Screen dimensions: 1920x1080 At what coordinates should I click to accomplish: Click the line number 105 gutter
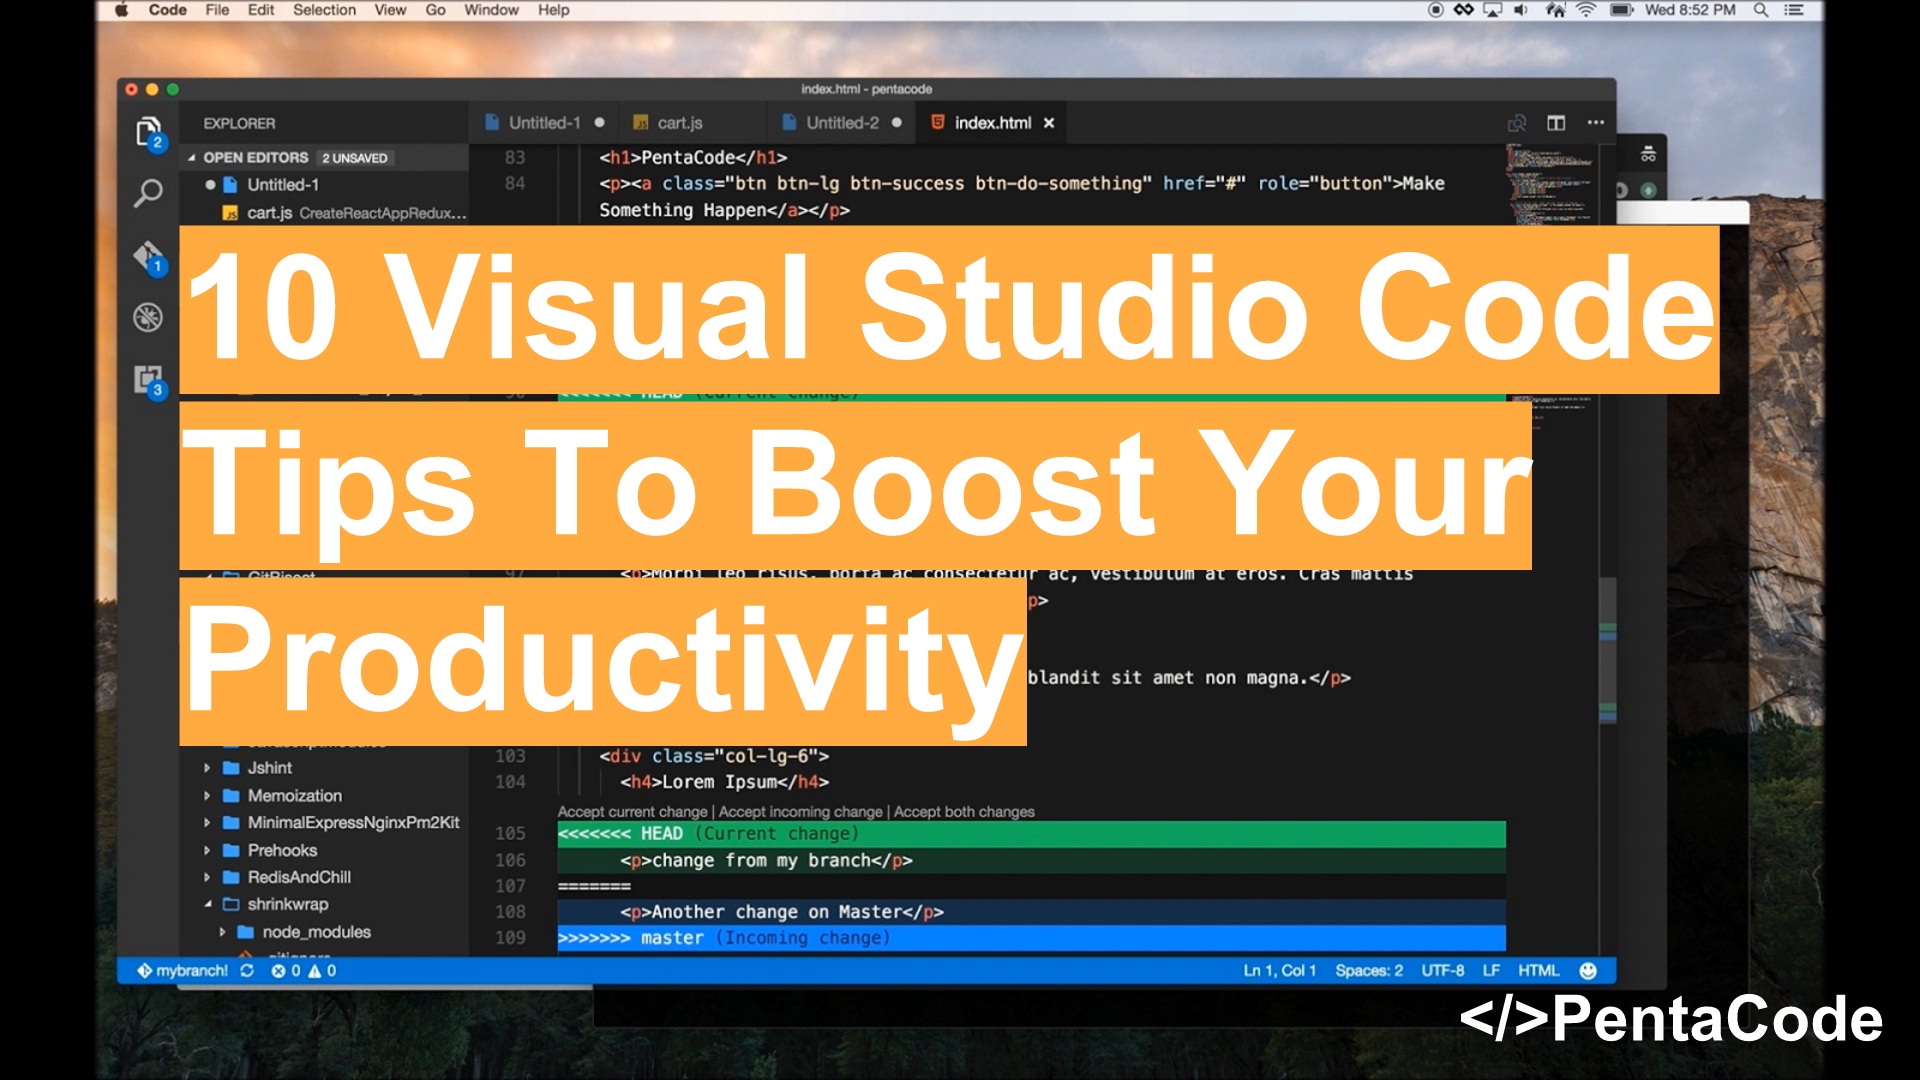[x=510, y=834]
